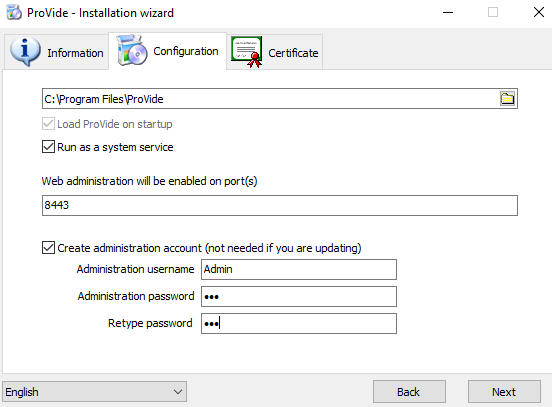
Task: Uncheck Run as a system service
Action: tap(48, 147)
